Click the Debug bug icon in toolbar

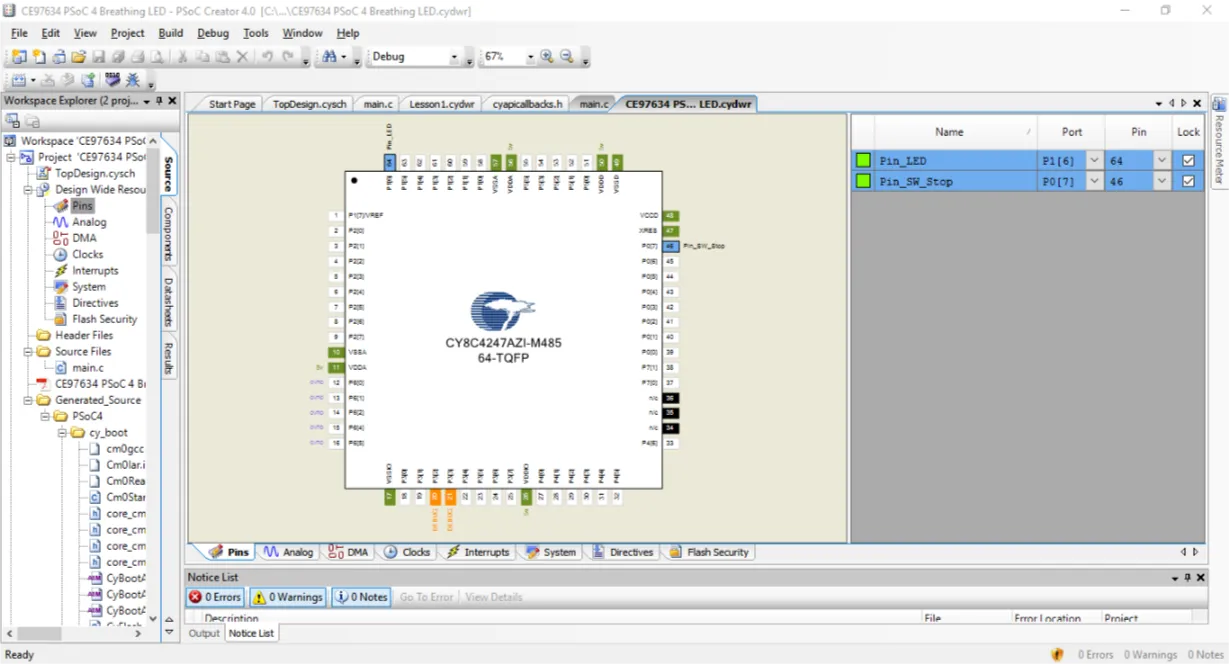point(133,80)
